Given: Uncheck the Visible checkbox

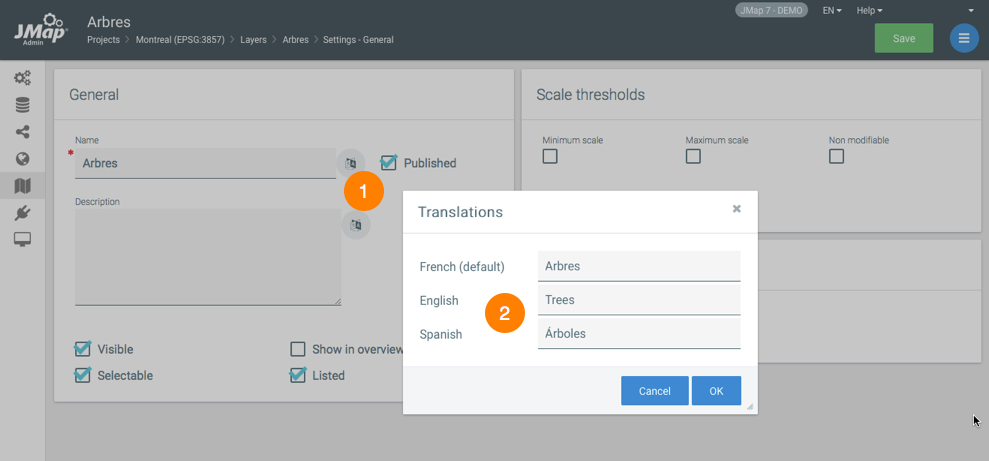Looking at the screenshot, I should coord(83,349).
